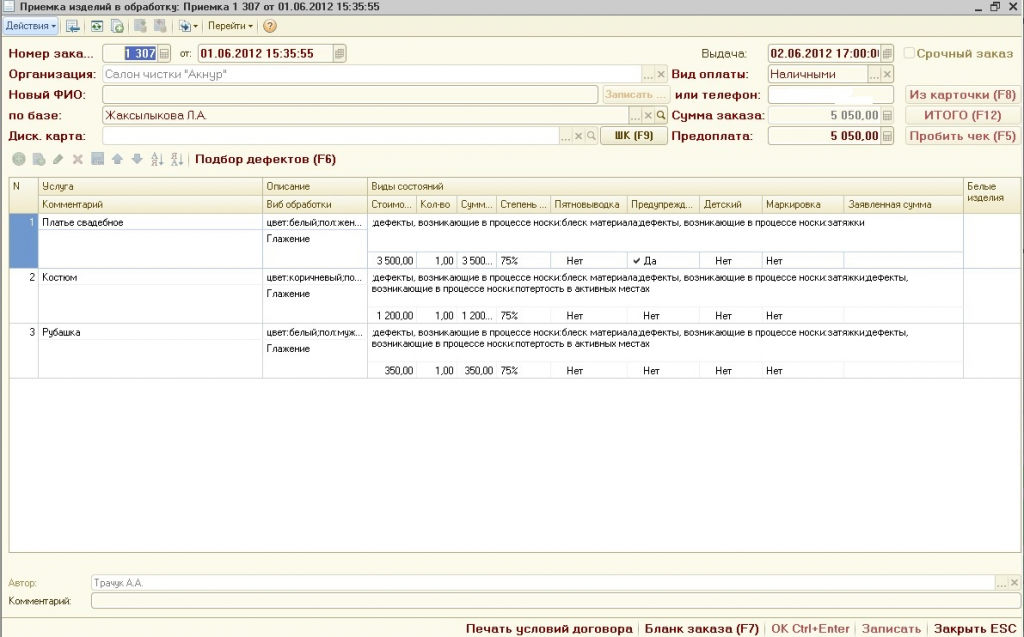Sort rows ascending with the A-Z icon
The image size is (1024, 637).
pos(157,159)
